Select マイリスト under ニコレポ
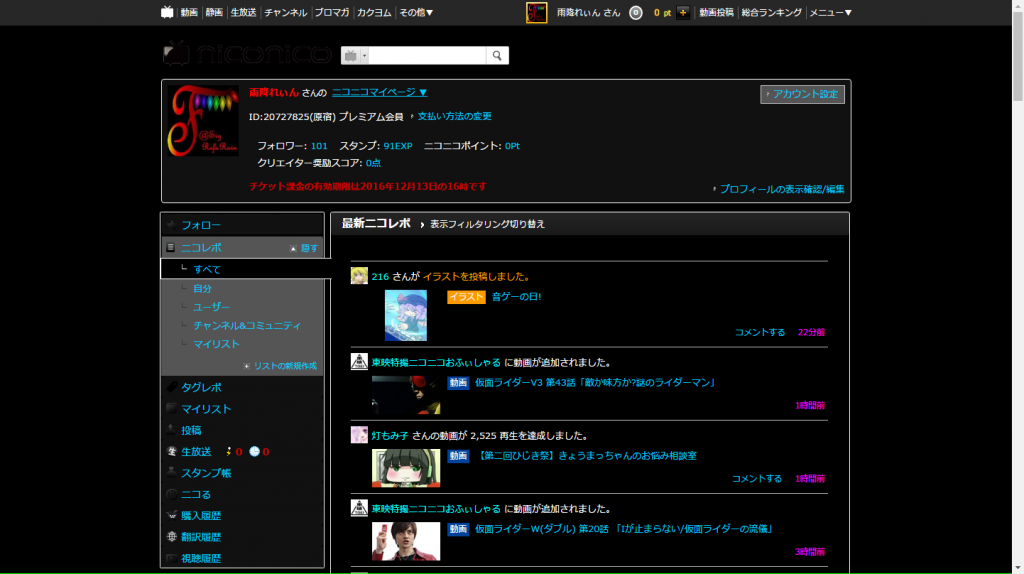 (x=216, y=344)
